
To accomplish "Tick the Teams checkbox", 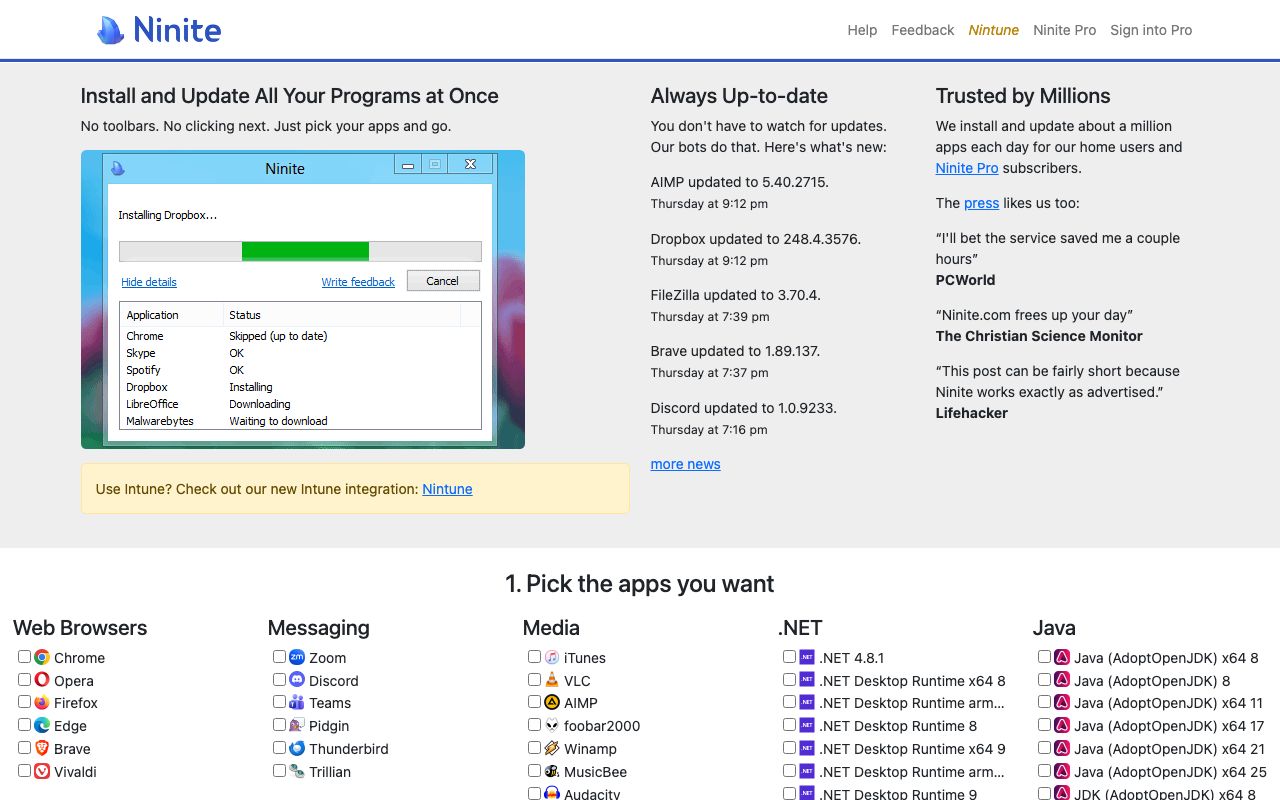I will tap(279, 702).
